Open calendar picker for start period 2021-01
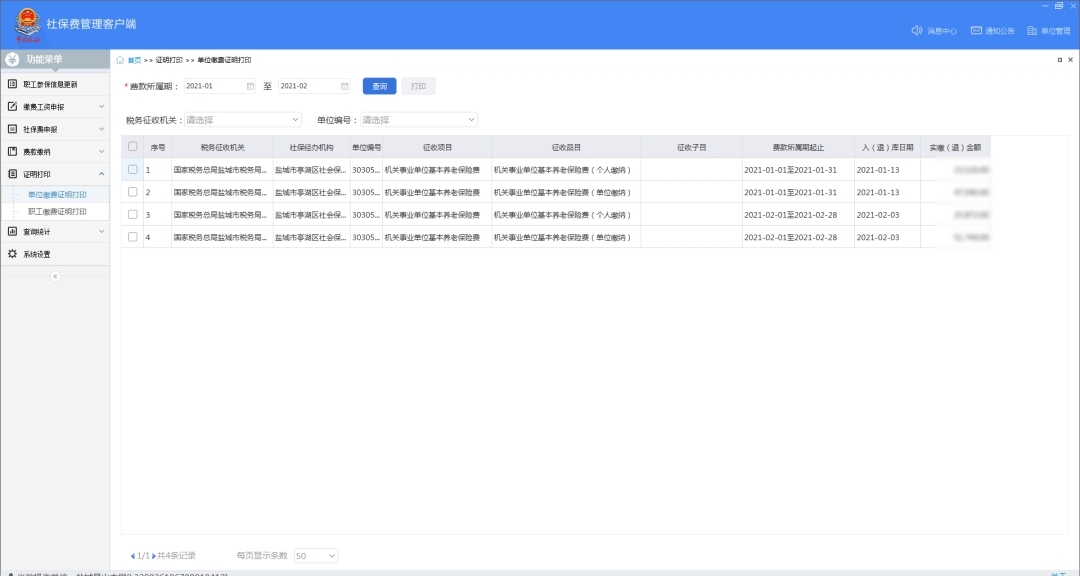1080x576 pixels. click(x=250, y=86)
